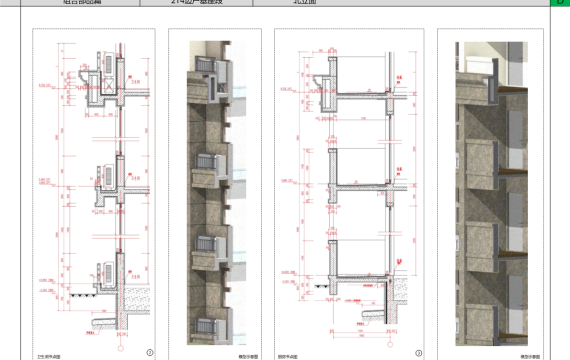Click the top air-conditioner unit in first section
The height and width of the screenshot is (360, 570).
[x=109, y=64]
